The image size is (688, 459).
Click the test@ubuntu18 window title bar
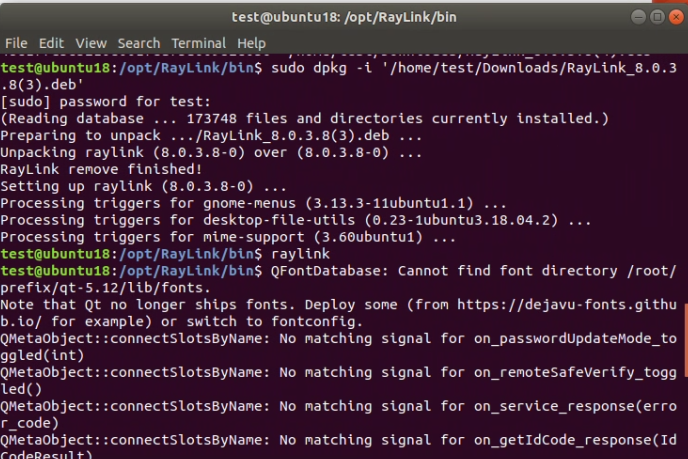(344, 17)
